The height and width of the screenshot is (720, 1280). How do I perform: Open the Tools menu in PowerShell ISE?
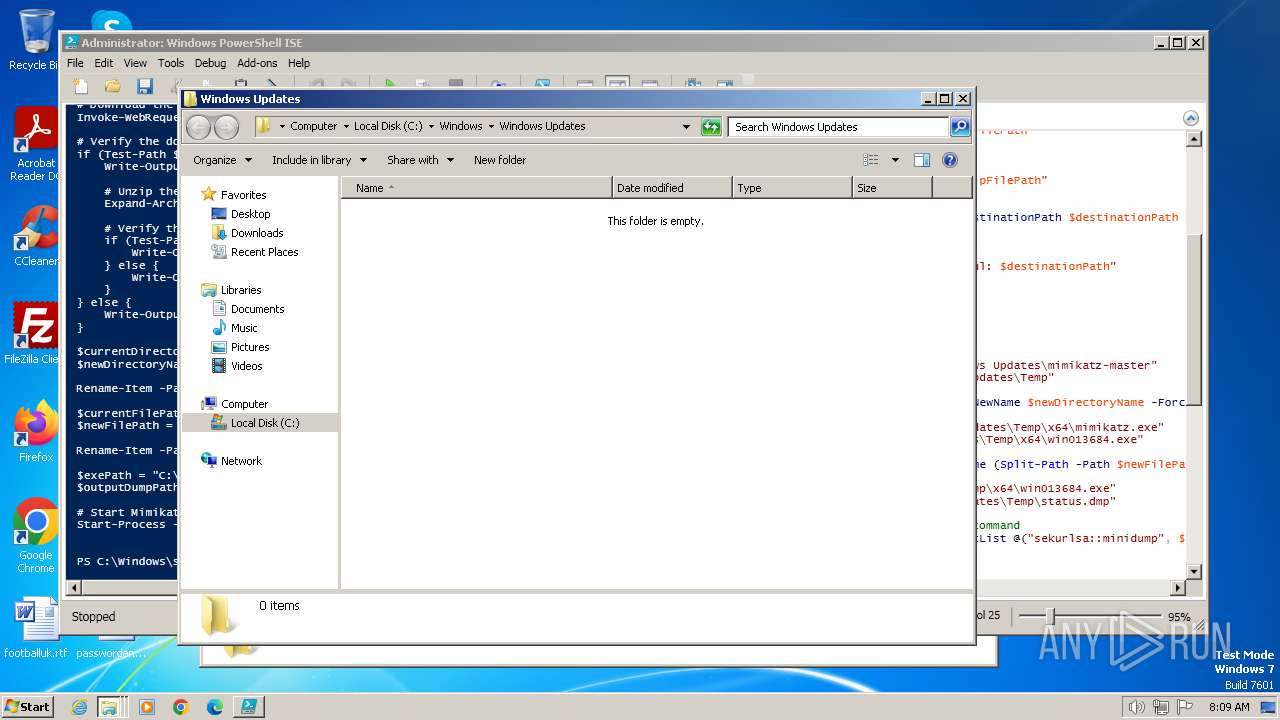click(171, 63)
